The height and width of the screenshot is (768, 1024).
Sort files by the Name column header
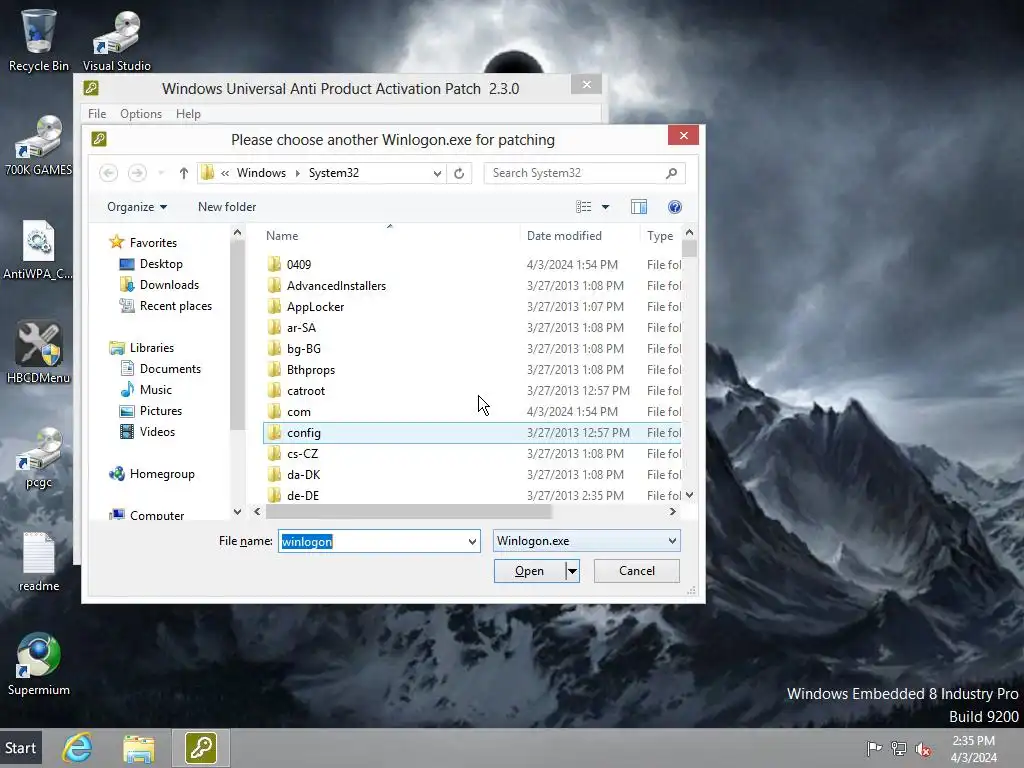click(x=281, y=236)
